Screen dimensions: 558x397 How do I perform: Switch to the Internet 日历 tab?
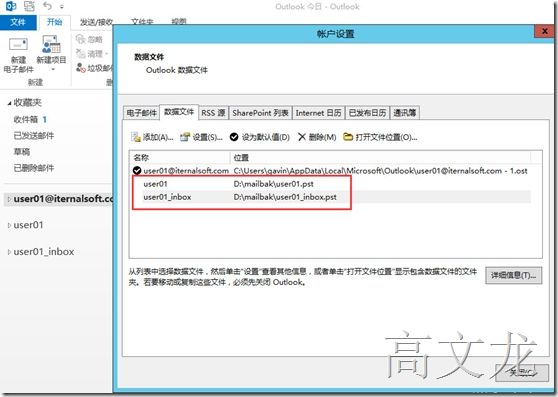coord(319,113)
